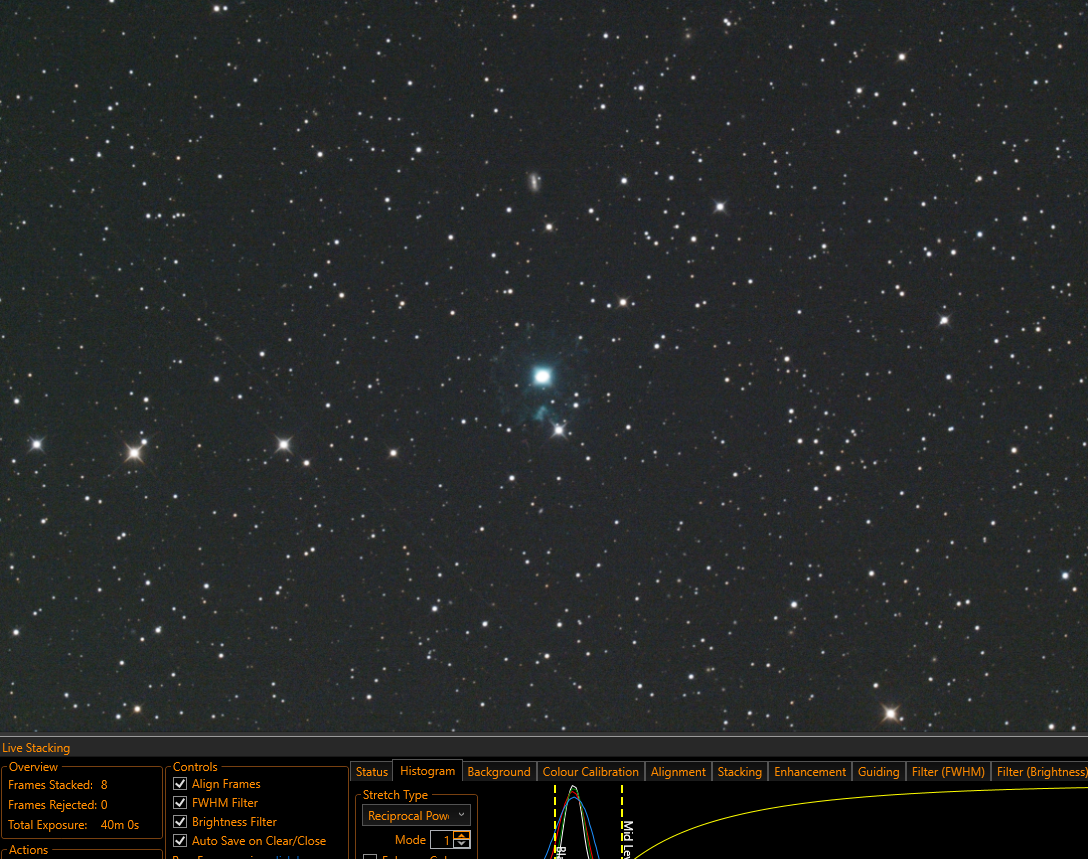
Task: Disable the Brightness Filter checkbox
Action: click(180, 822)
